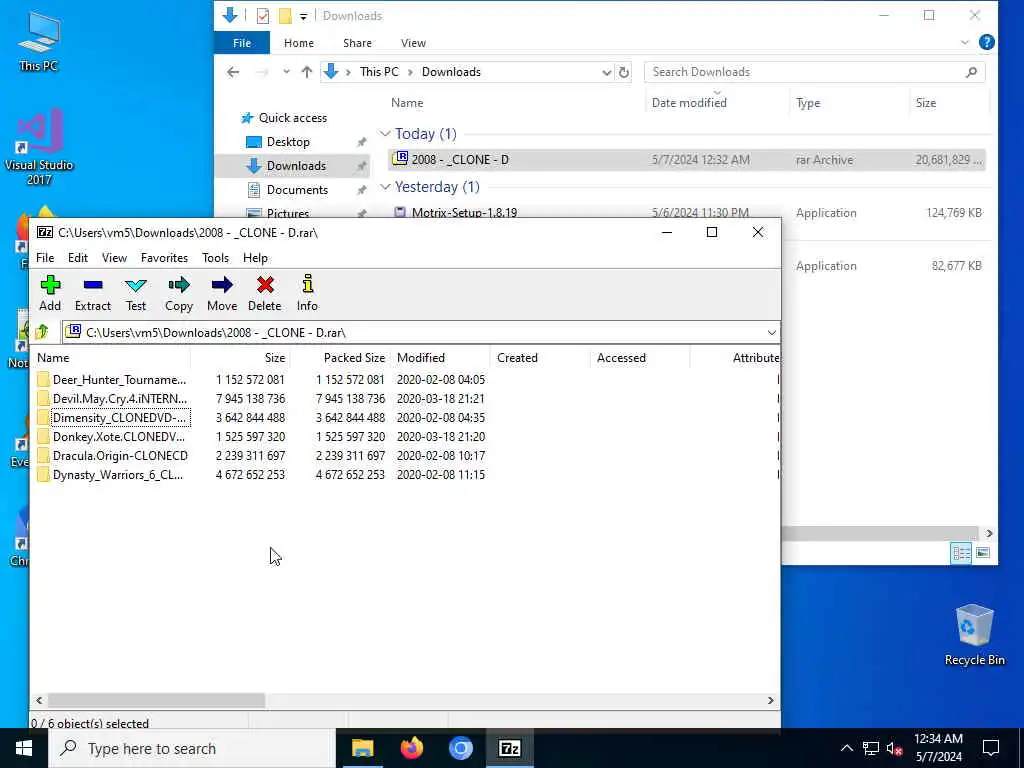The image size is (1024, 768).
Task: Click the 7-Zip horizontal scrollbar thumb
Action: (x=156, y=701)
